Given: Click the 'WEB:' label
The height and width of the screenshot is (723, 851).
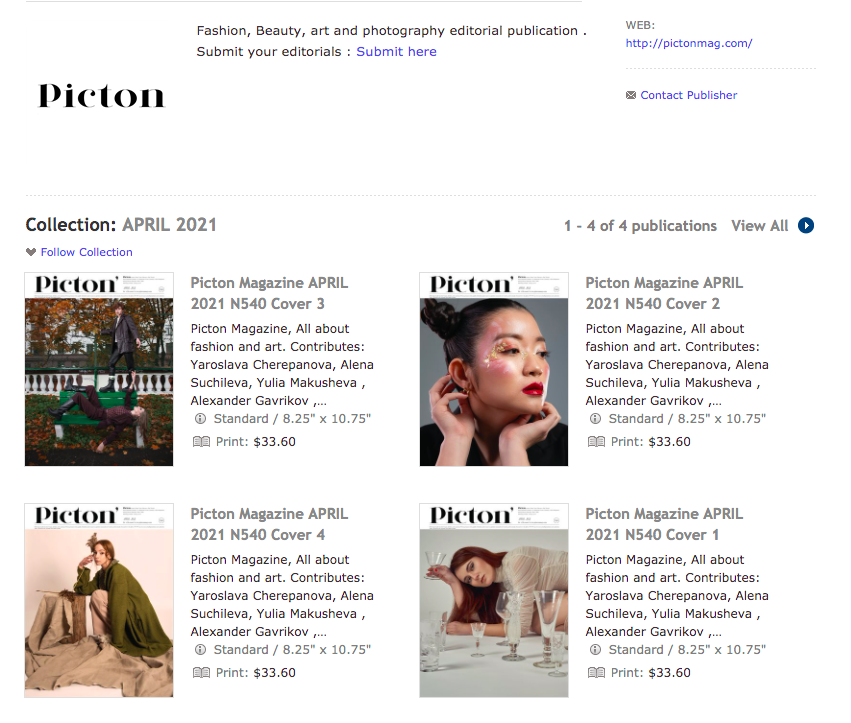Looking at the screenshot, I should point(640,25).
